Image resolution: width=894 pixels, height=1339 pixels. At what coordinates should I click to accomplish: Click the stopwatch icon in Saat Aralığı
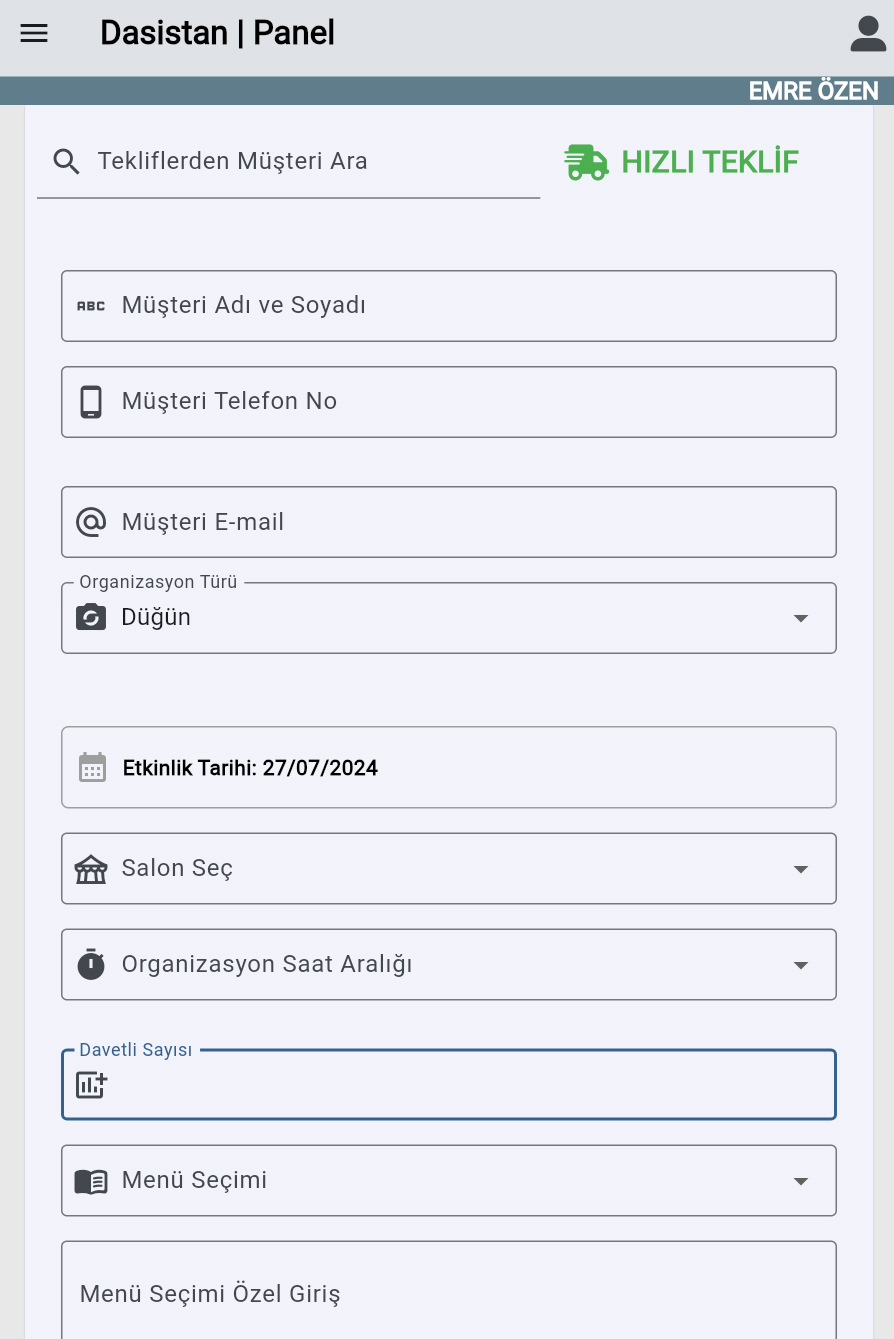click(x=91, y=964)
